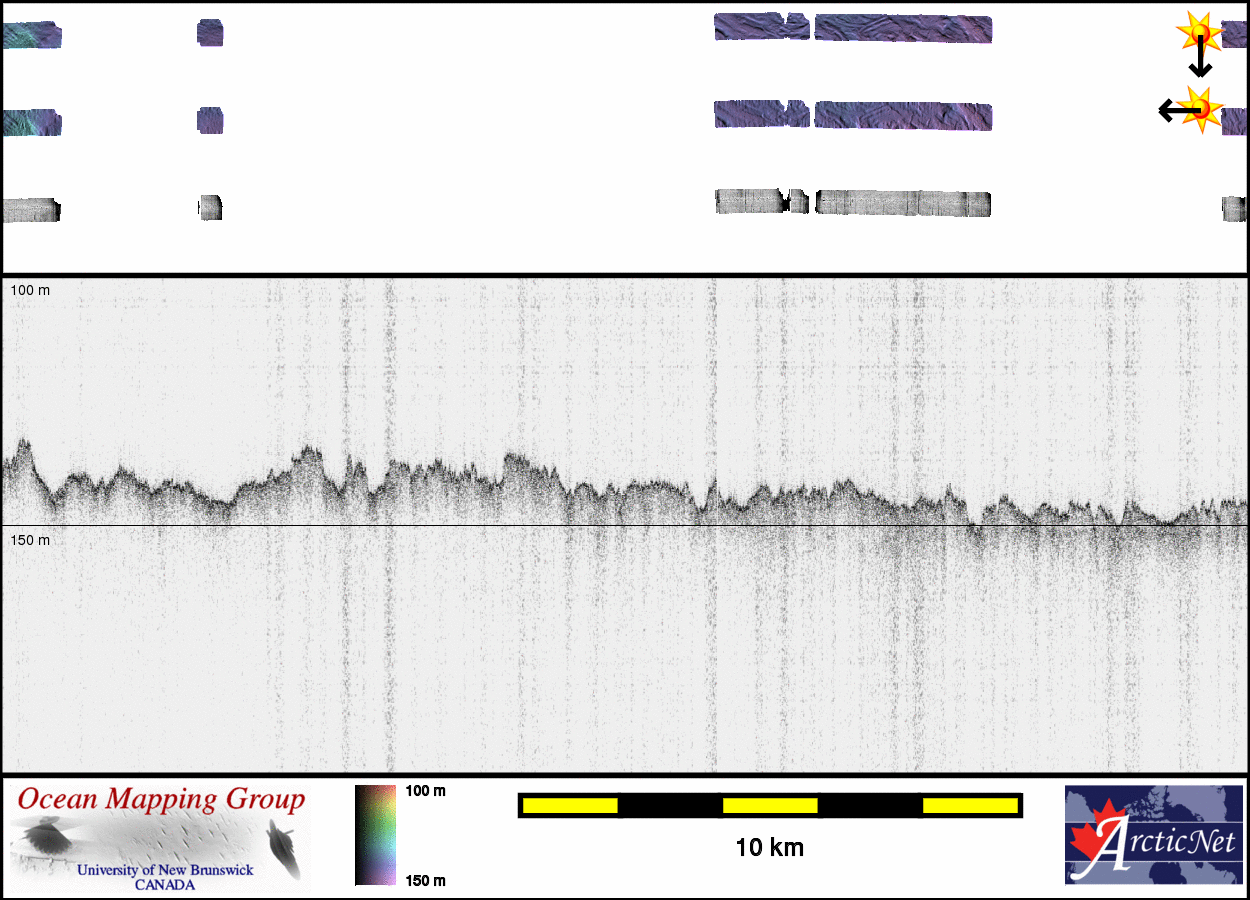Select the small square patch in the middle row
This screenshot has width=1250, height=900.
coord(210,121)
